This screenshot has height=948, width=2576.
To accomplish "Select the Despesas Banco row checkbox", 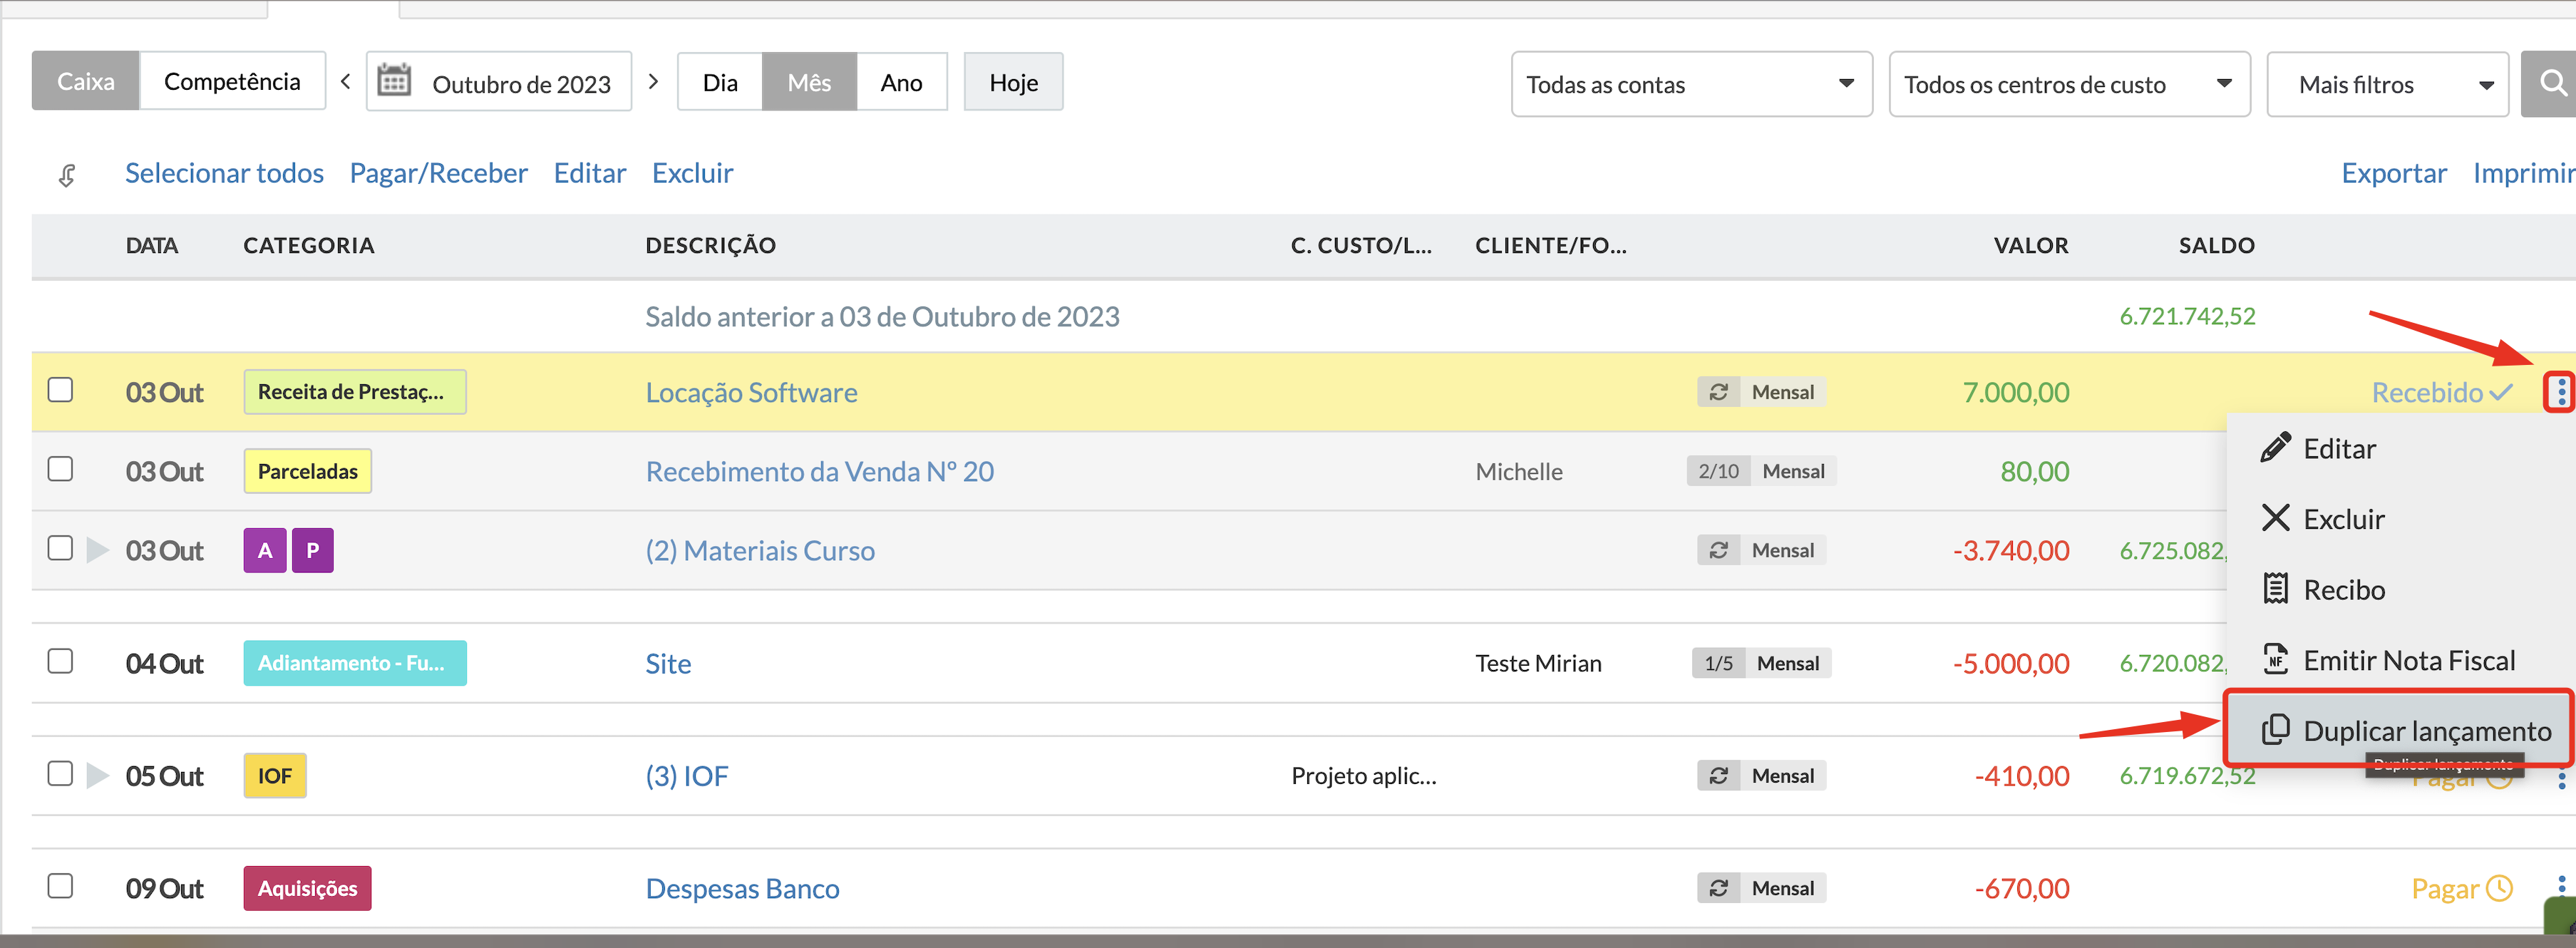I will 61,886.
